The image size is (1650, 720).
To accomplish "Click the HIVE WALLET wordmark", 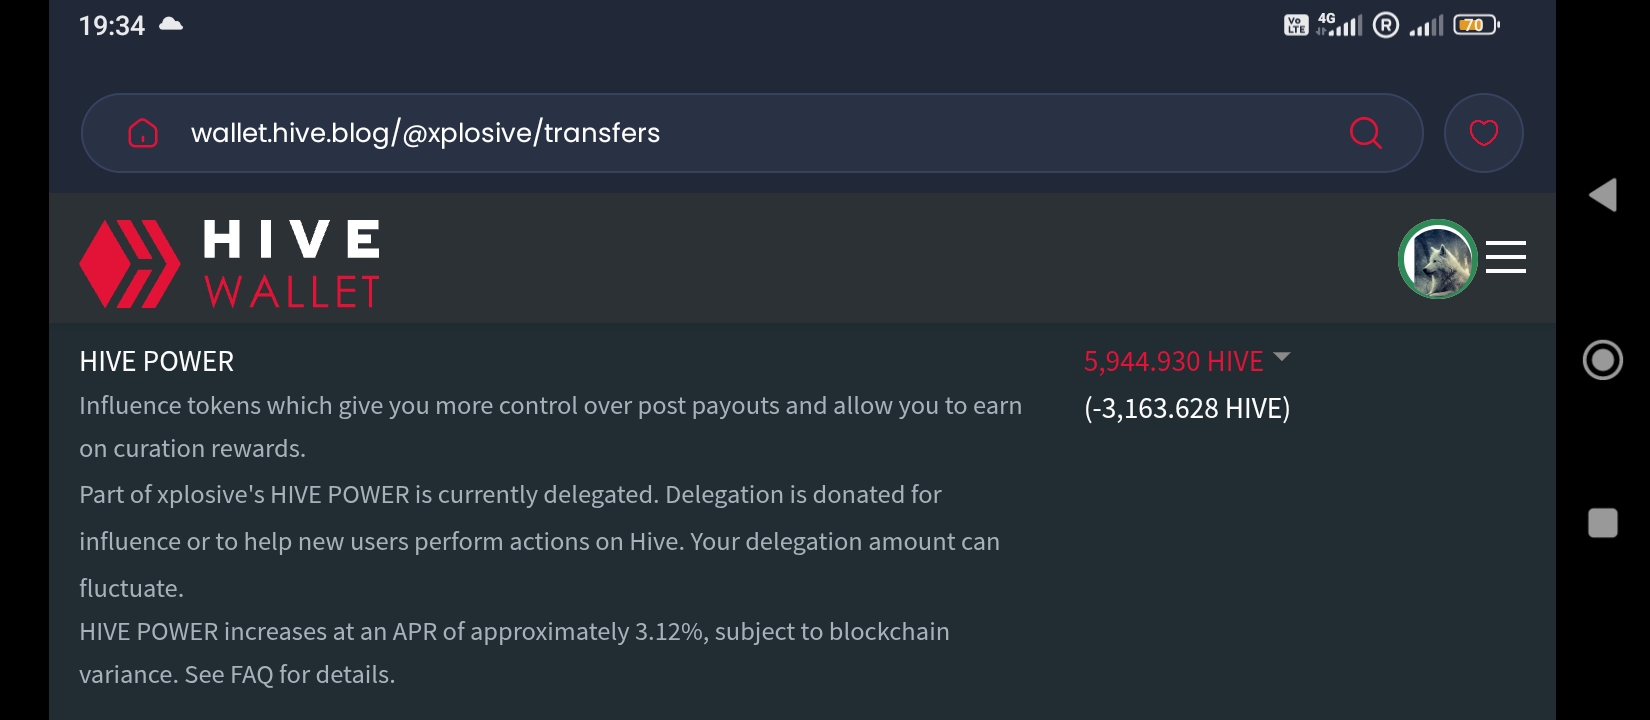I will pos(291,264).
